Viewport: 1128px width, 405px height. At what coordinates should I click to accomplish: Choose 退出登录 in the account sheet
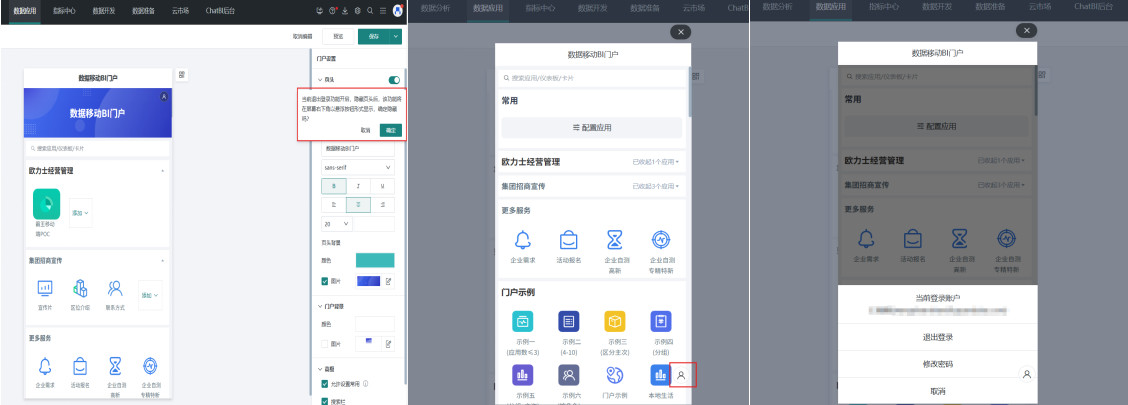click(x=937, y=337)
